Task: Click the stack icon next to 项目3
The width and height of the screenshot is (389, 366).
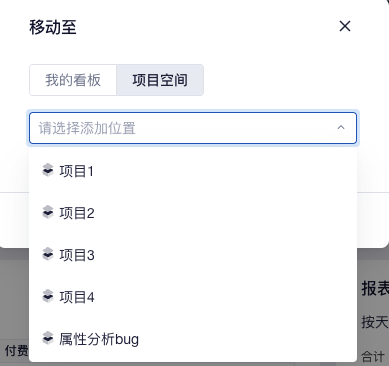Action: pyautogui.click(x=48, y=254)
